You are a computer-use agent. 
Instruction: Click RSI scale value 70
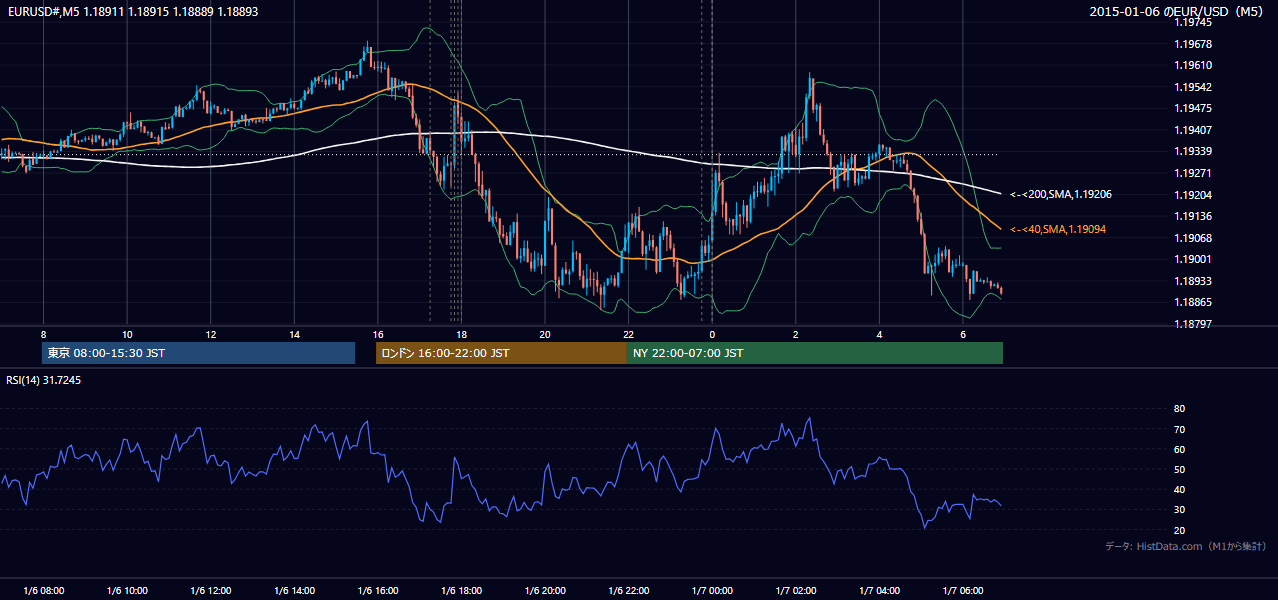tap(1180, 429)
